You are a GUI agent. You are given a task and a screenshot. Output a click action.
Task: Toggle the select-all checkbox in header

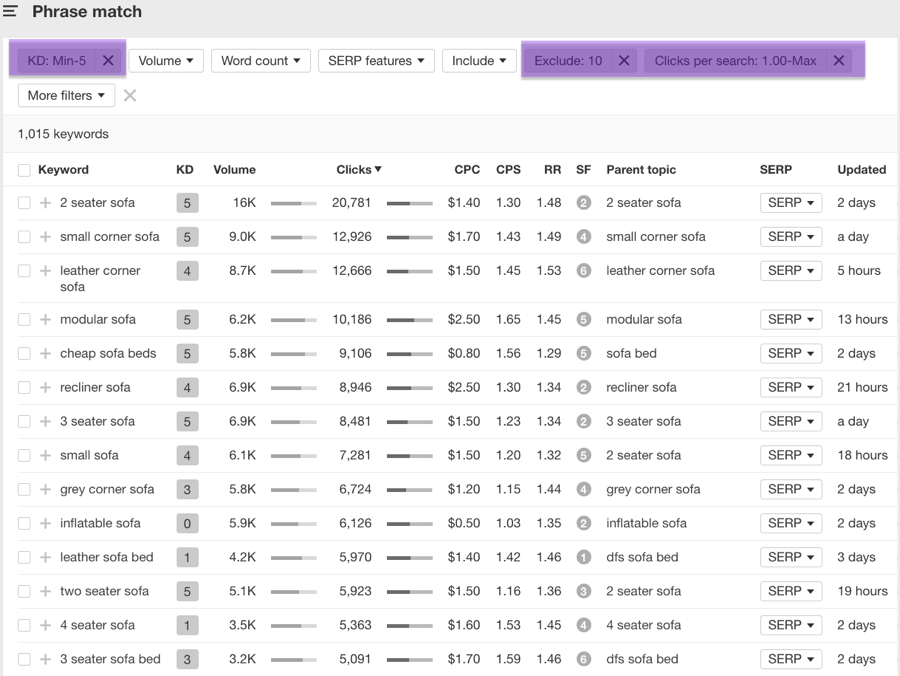24,170
